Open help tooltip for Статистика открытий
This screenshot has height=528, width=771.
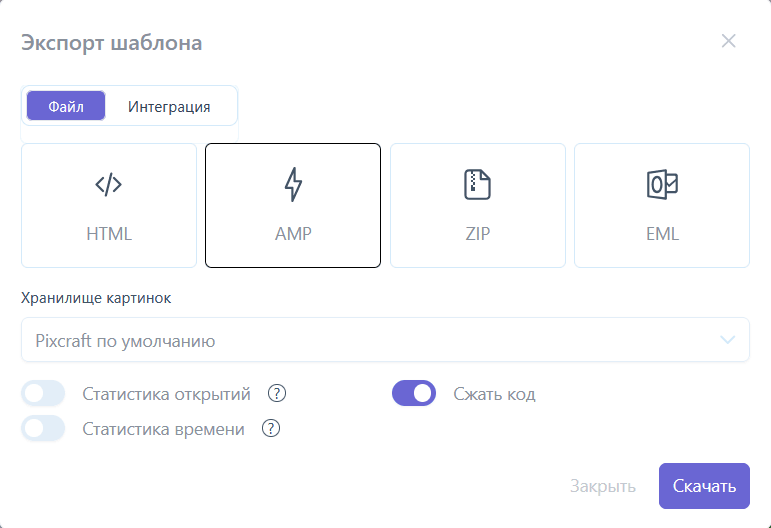coord(277,393)
